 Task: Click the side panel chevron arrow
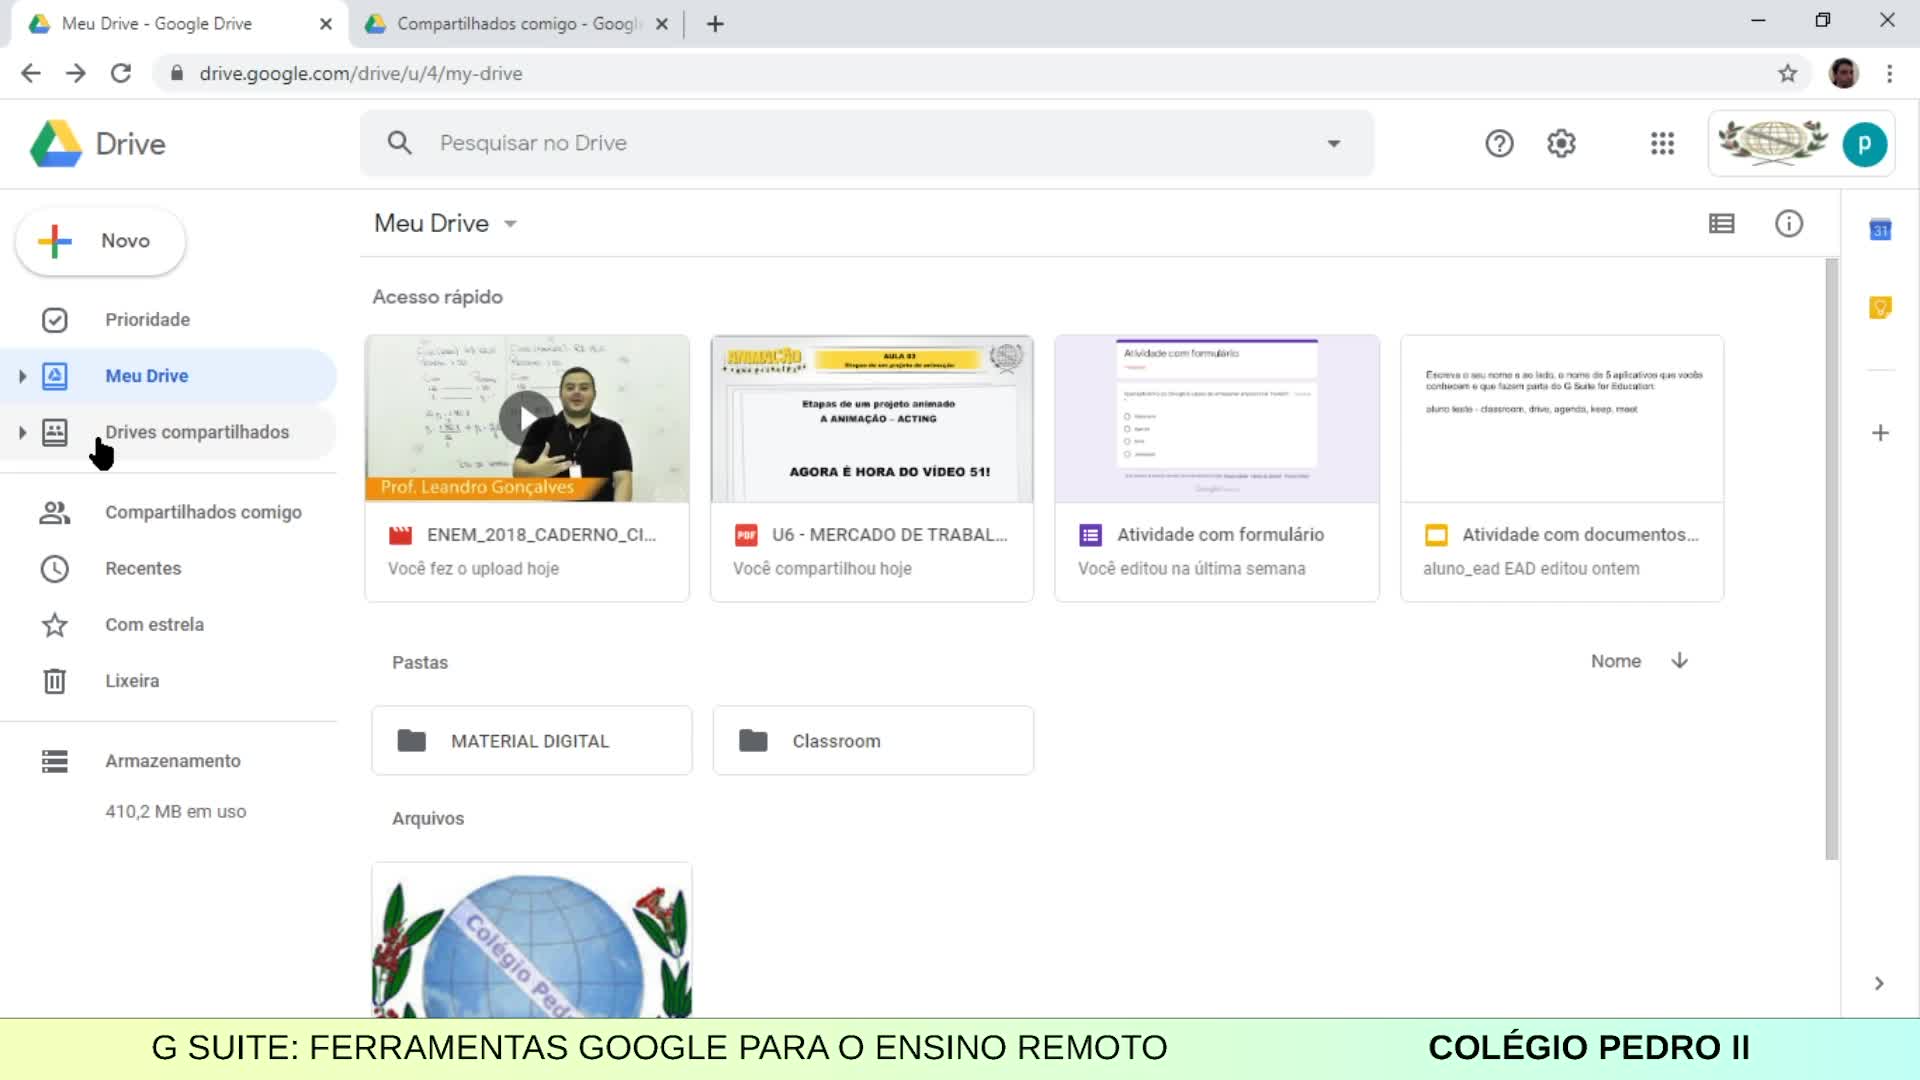pyautogui.click(x=1879, y=984)
